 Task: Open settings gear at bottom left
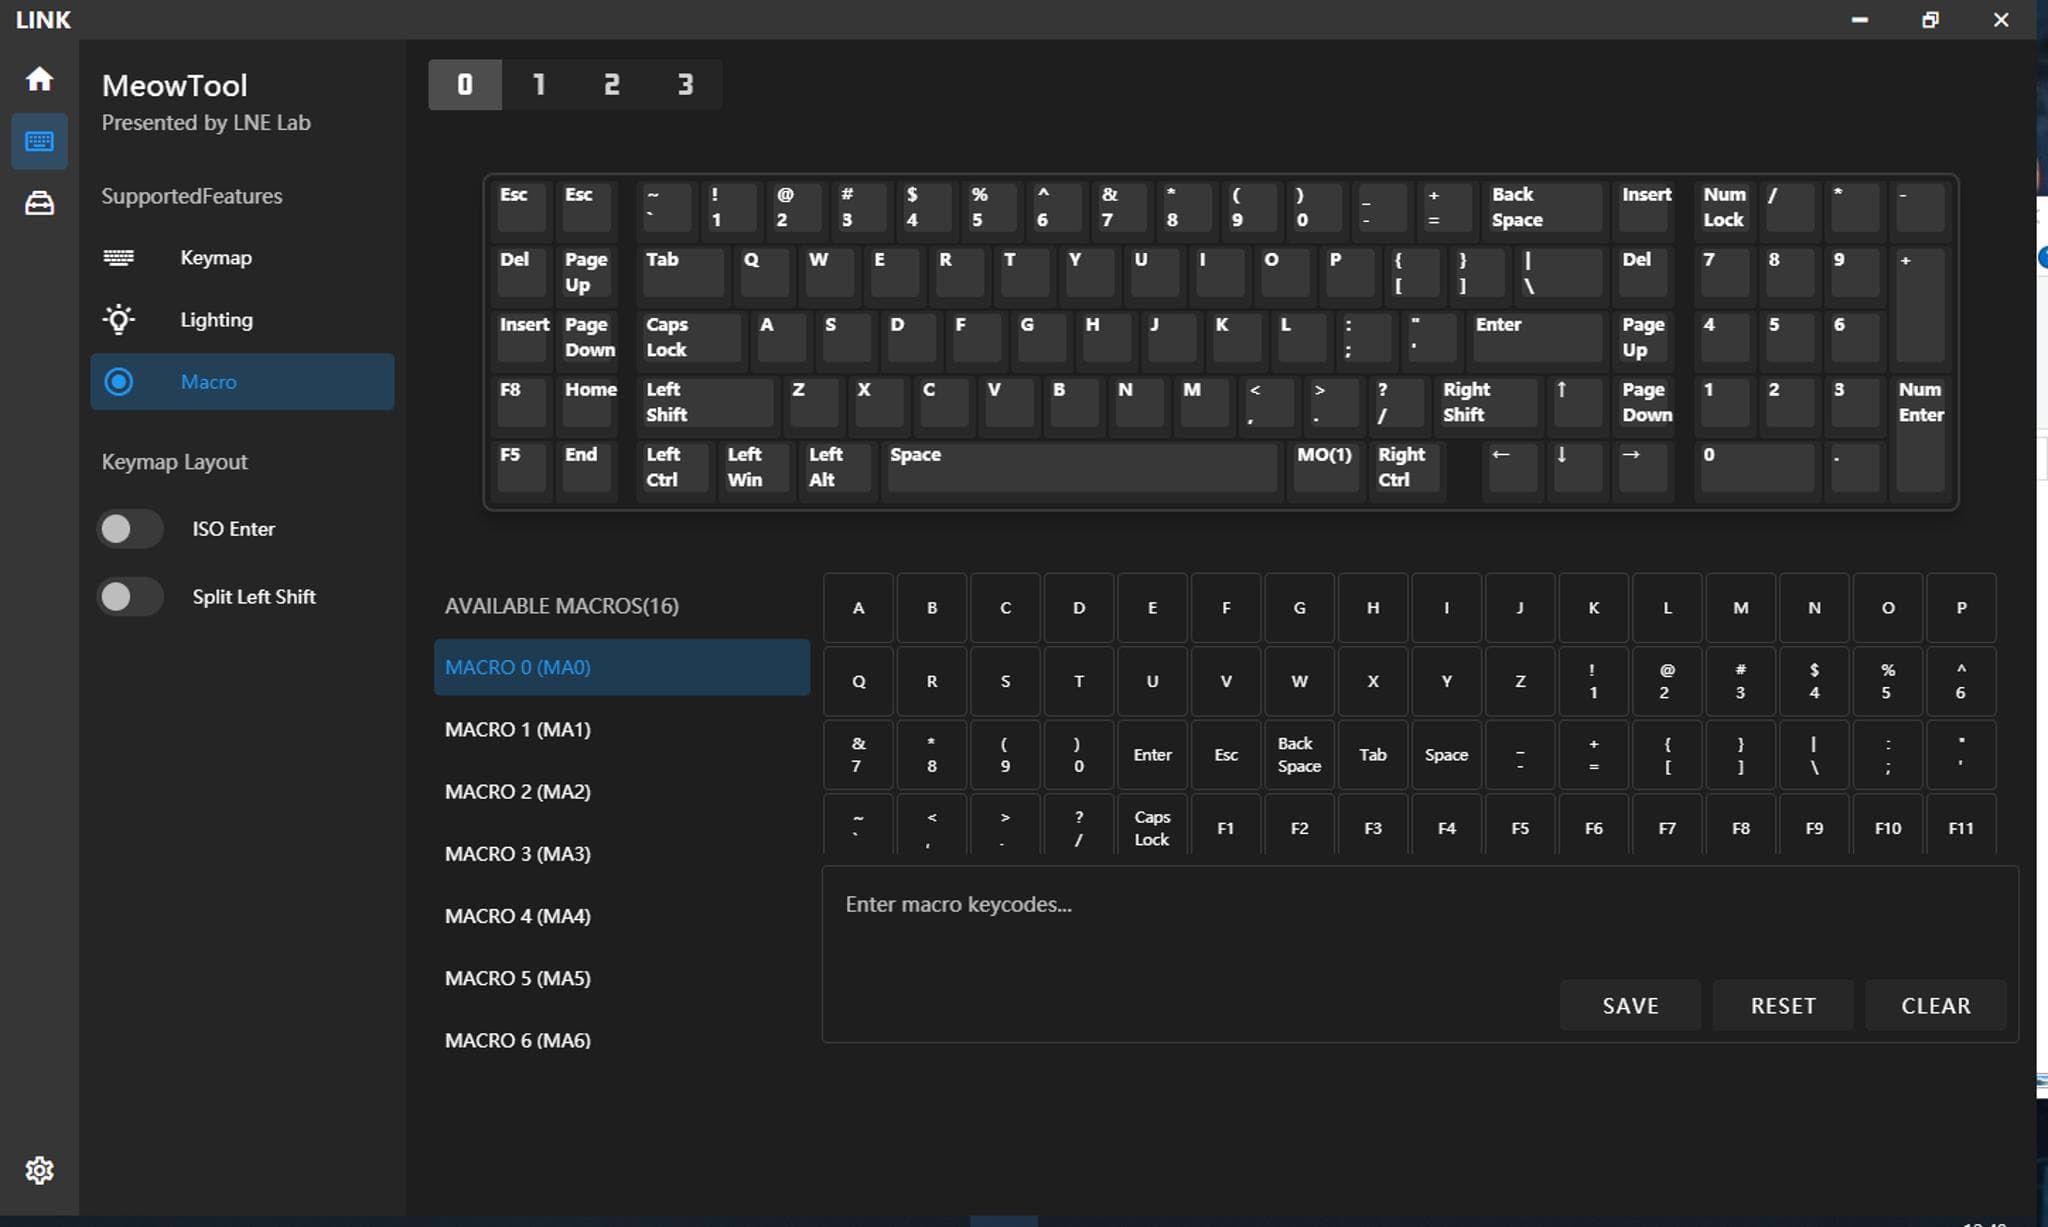(x=39, y=1170)
